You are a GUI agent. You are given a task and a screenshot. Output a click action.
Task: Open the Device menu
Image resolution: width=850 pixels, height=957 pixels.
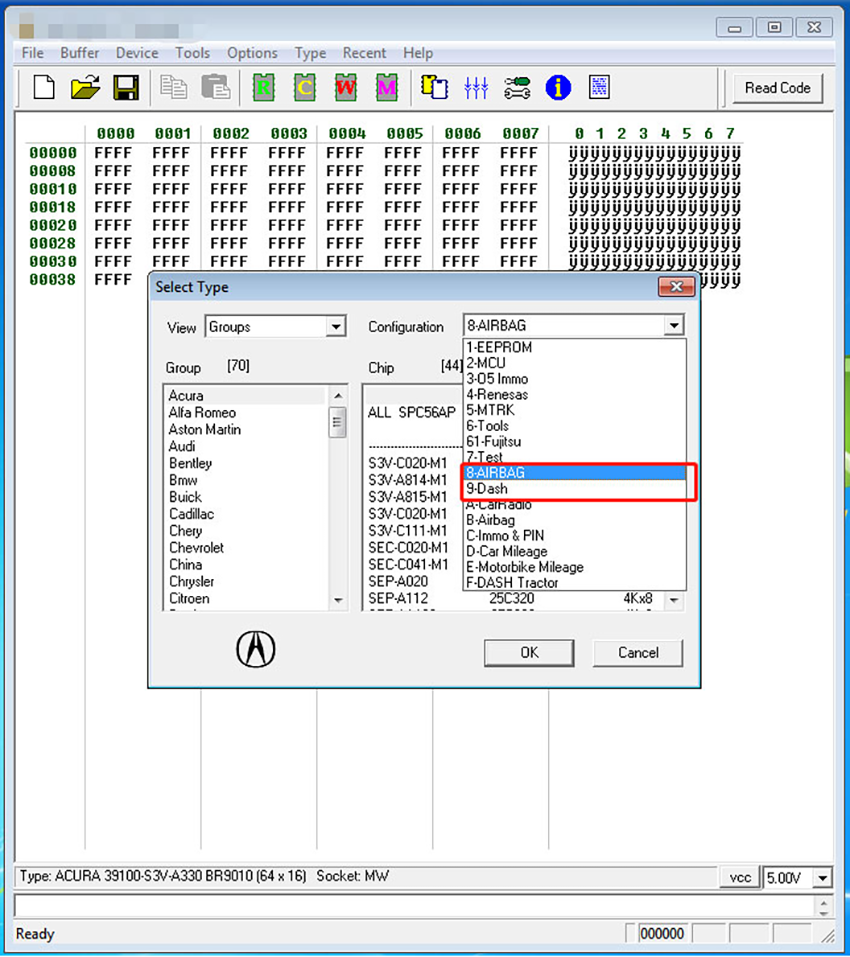pyautogui.click(x=137, y=53)
